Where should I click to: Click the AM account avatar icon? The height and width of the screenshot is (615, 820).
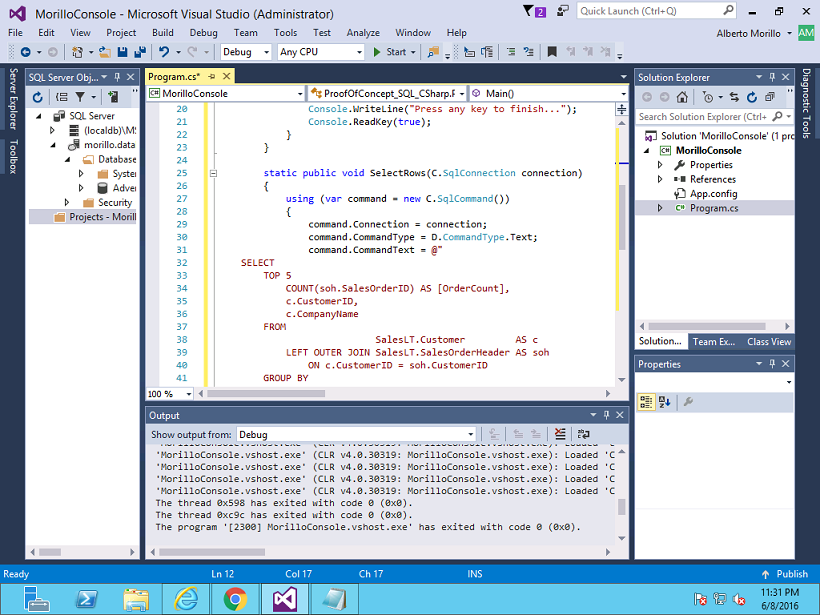pyautogui.click(x=806, y=33)
